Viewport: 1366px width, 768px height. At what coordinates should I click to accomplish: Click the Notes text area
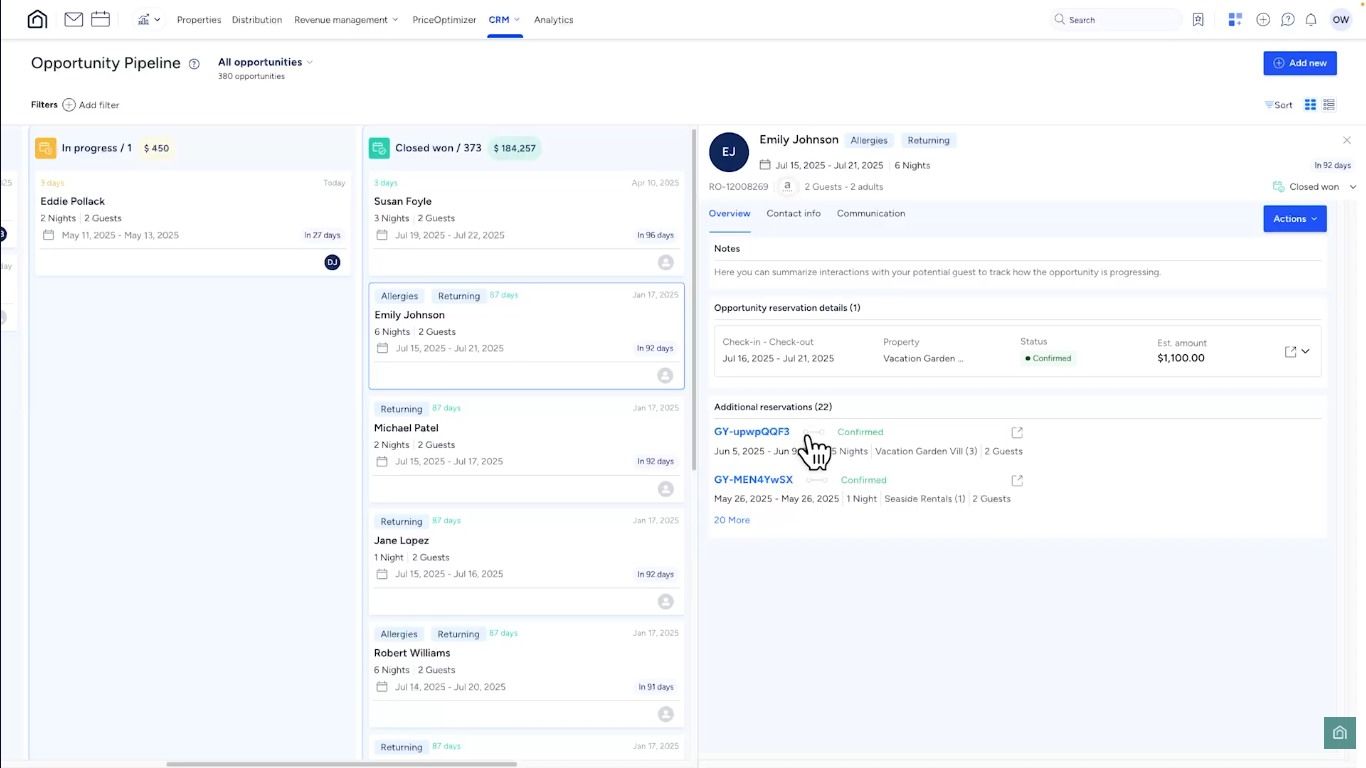1018,272
